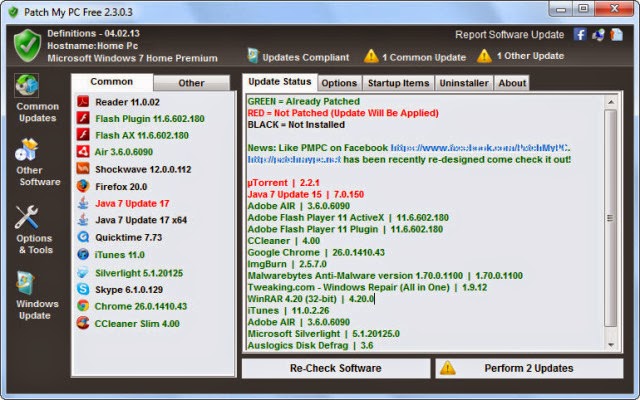
Task: Open Options & Tools wrench icon
Action: [27, 217]
